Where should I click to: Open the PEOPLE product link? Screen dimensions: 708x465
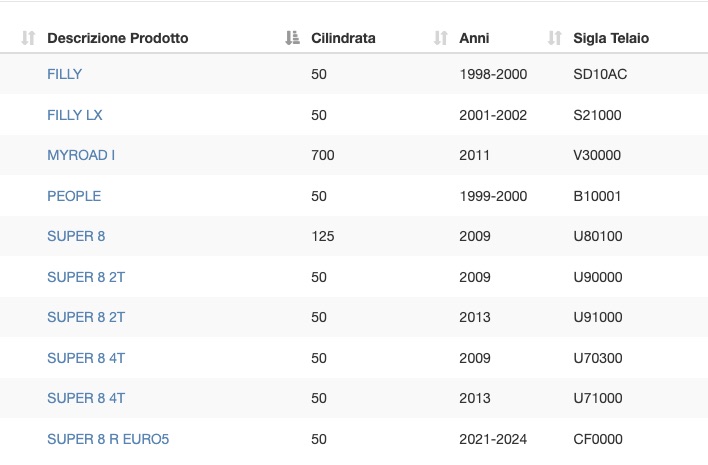pos(74,196)
